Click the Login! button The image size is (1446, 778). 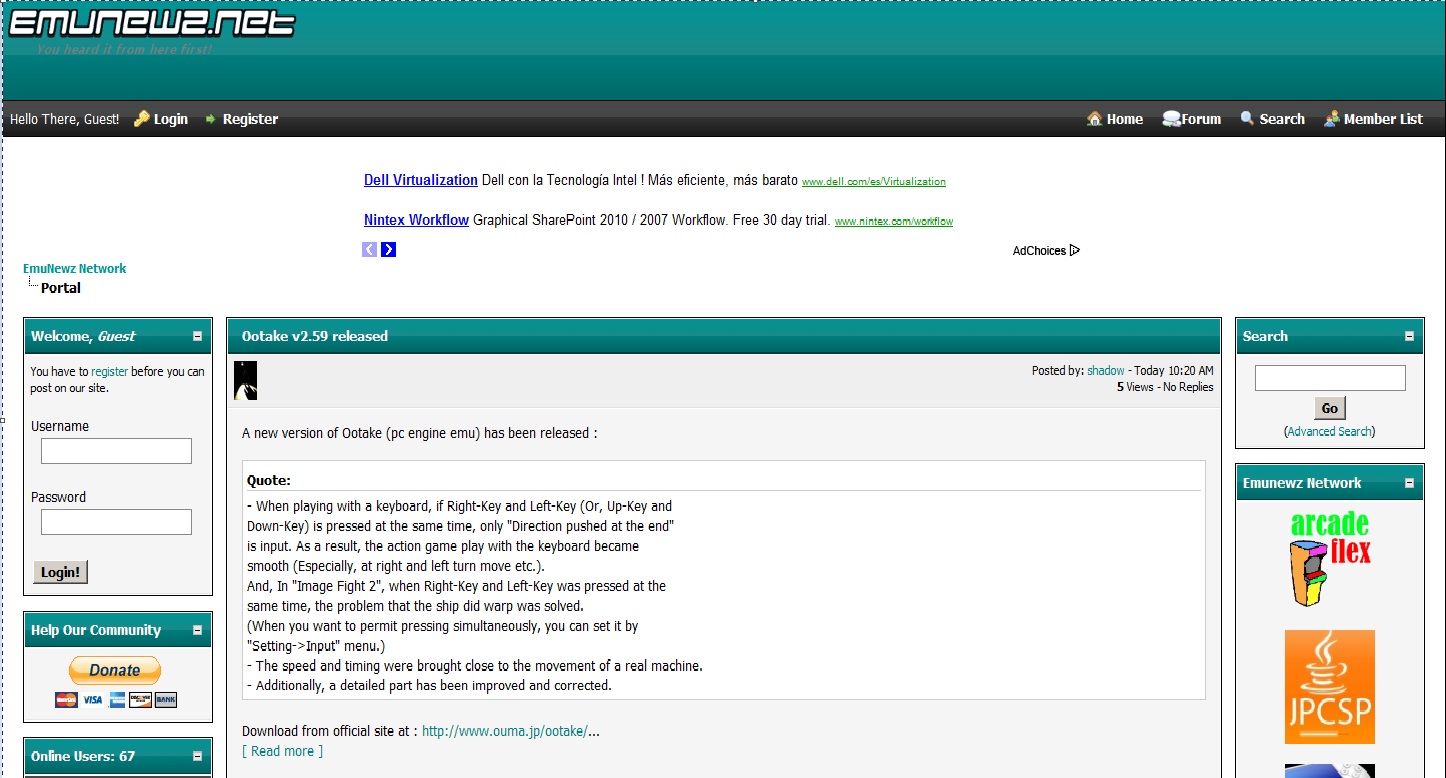[61, 572]
